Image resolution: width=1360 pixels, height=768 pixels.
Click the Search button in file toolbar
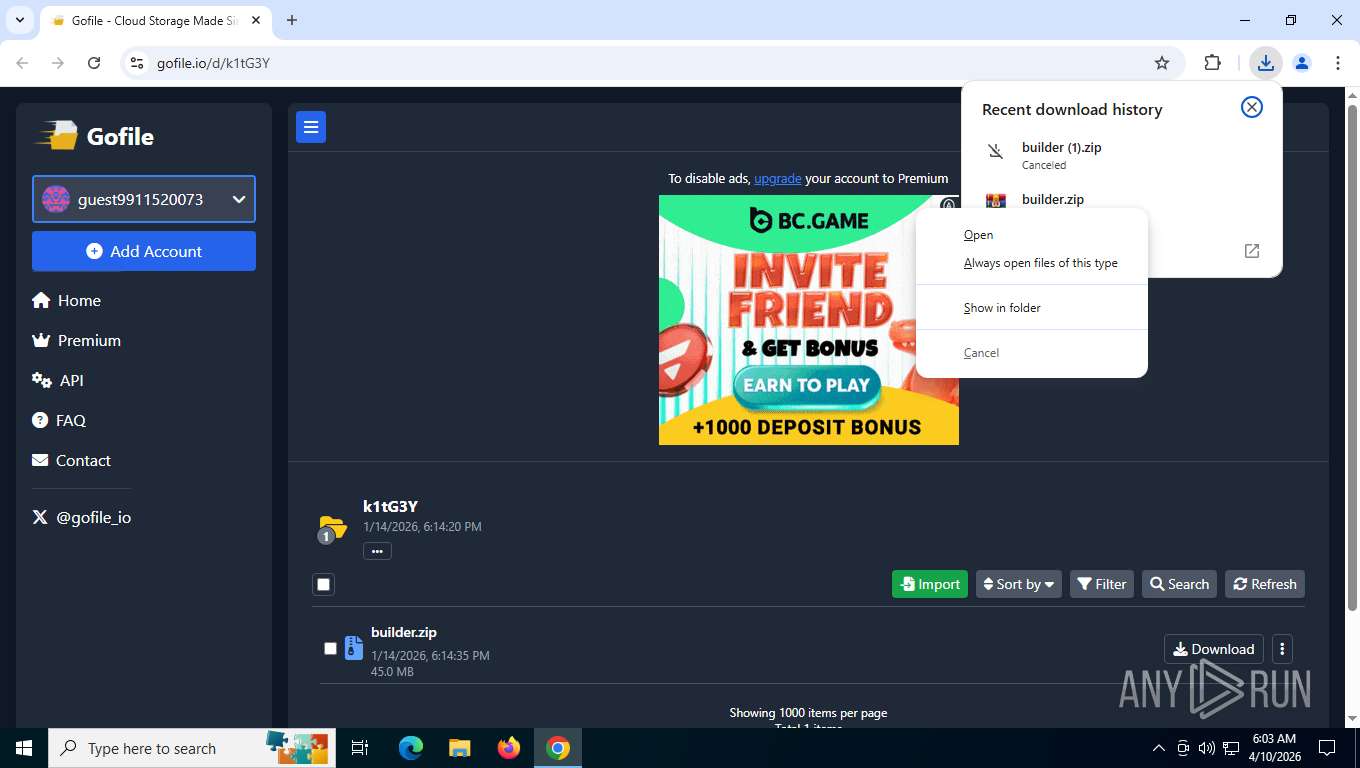pos(1179,584)
